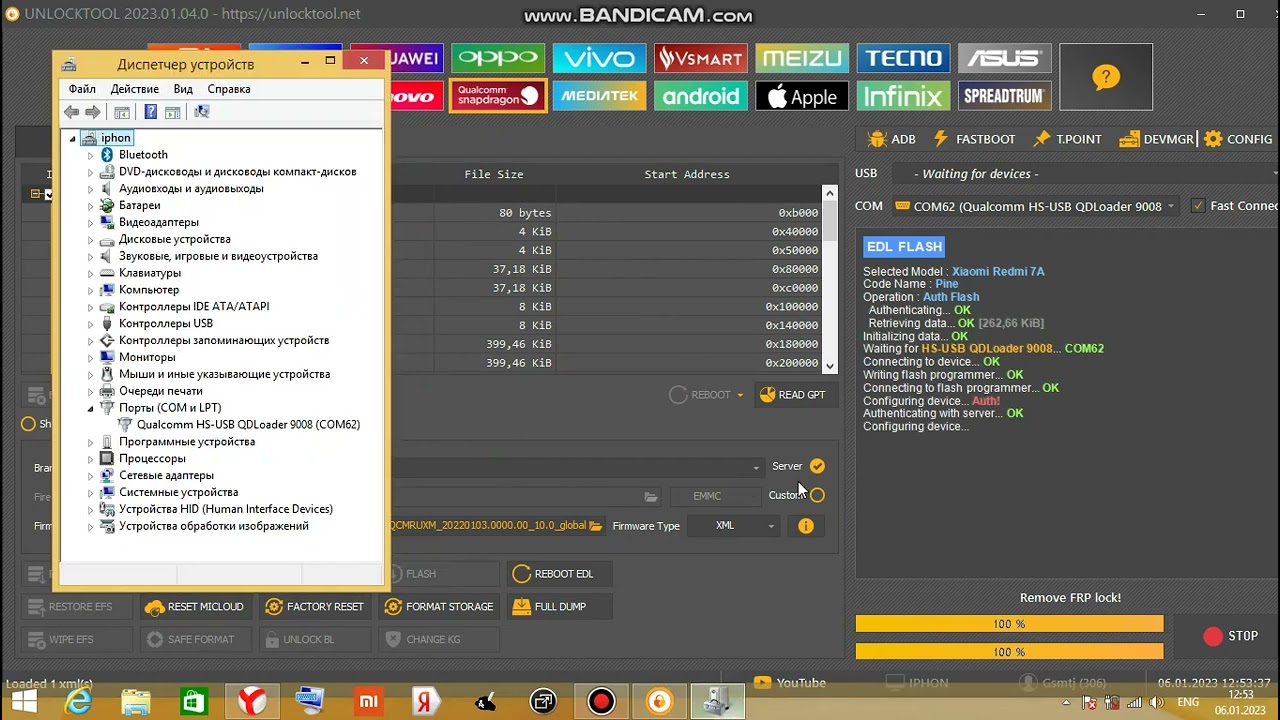The image size is (1280, 720).
Task: Open the Apple tab
Action: pyautogui.click(x=802, y=96)
